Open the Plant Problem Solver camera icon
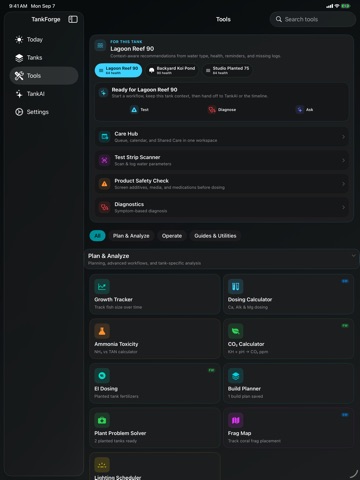This screenshot has width=360, height=480. pos(102,420)
